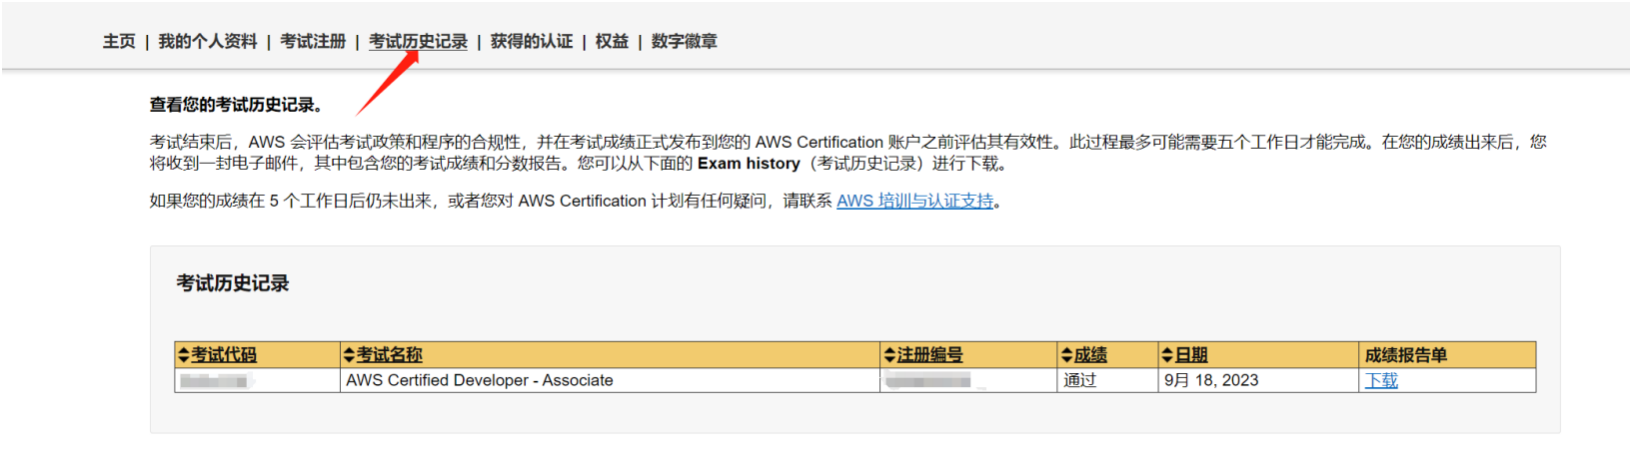The width and height of the screenshot is (1630, 458).
Task: Go to the 权益 page
Action: click(612, 41)
